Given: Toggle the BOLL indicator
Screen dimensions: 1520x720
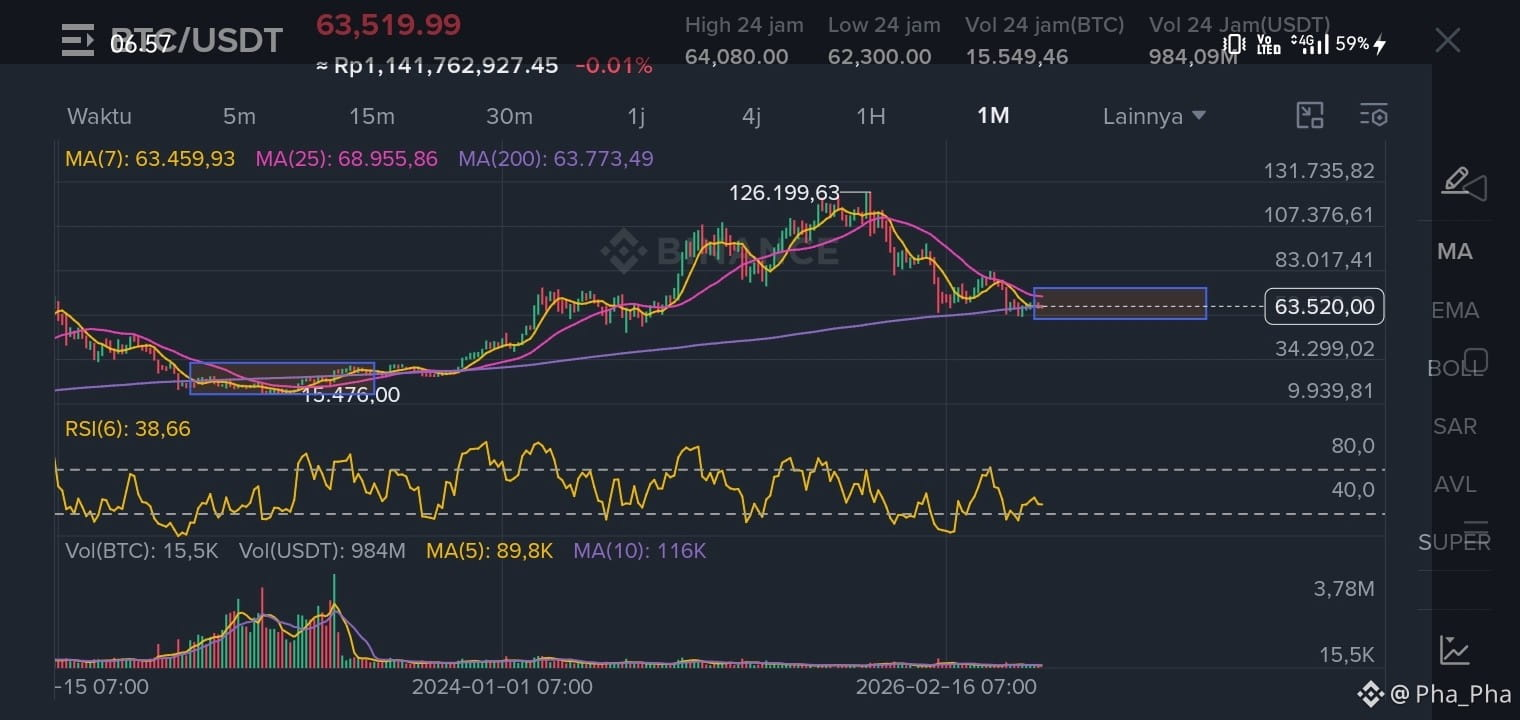Looking at the screenshot, I should coord(1455,369).
